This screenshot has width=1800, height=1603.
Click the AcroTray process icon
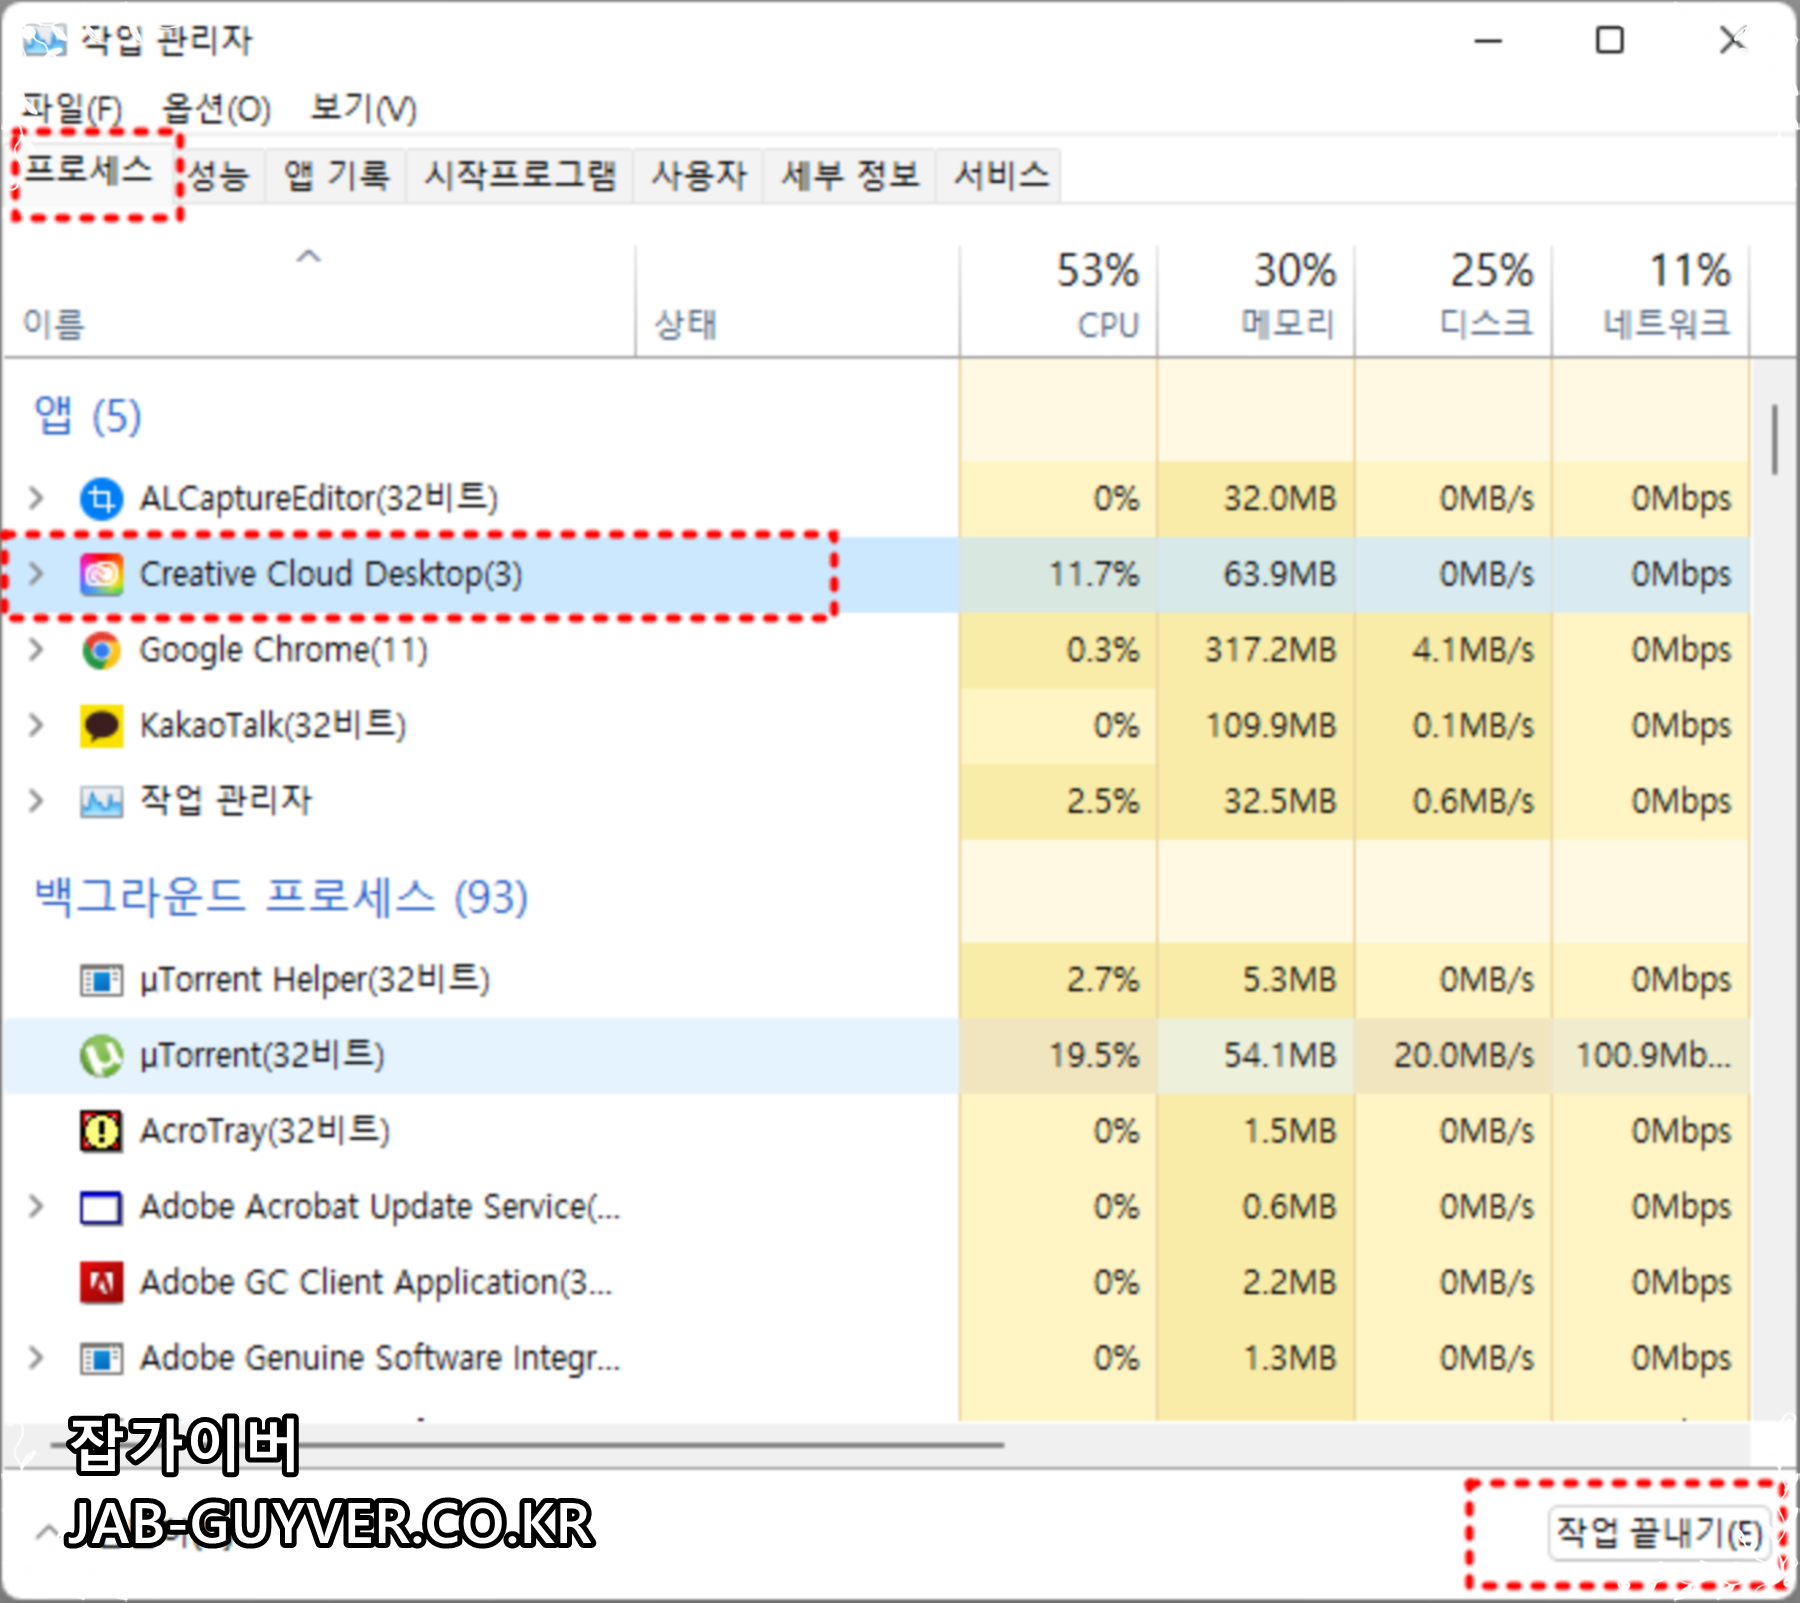pos(101,1132)
